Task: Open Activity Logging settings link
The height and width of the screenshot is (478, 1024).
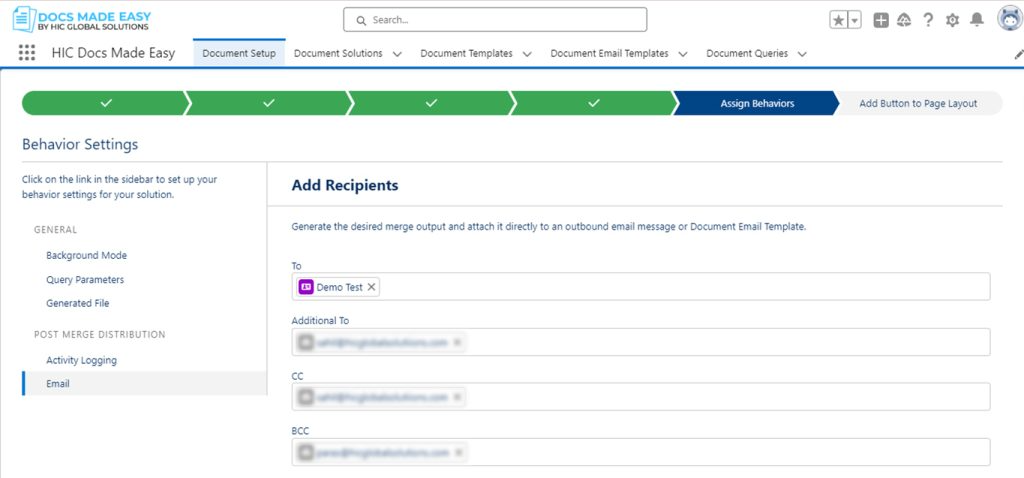Action: tap(82, 360)
